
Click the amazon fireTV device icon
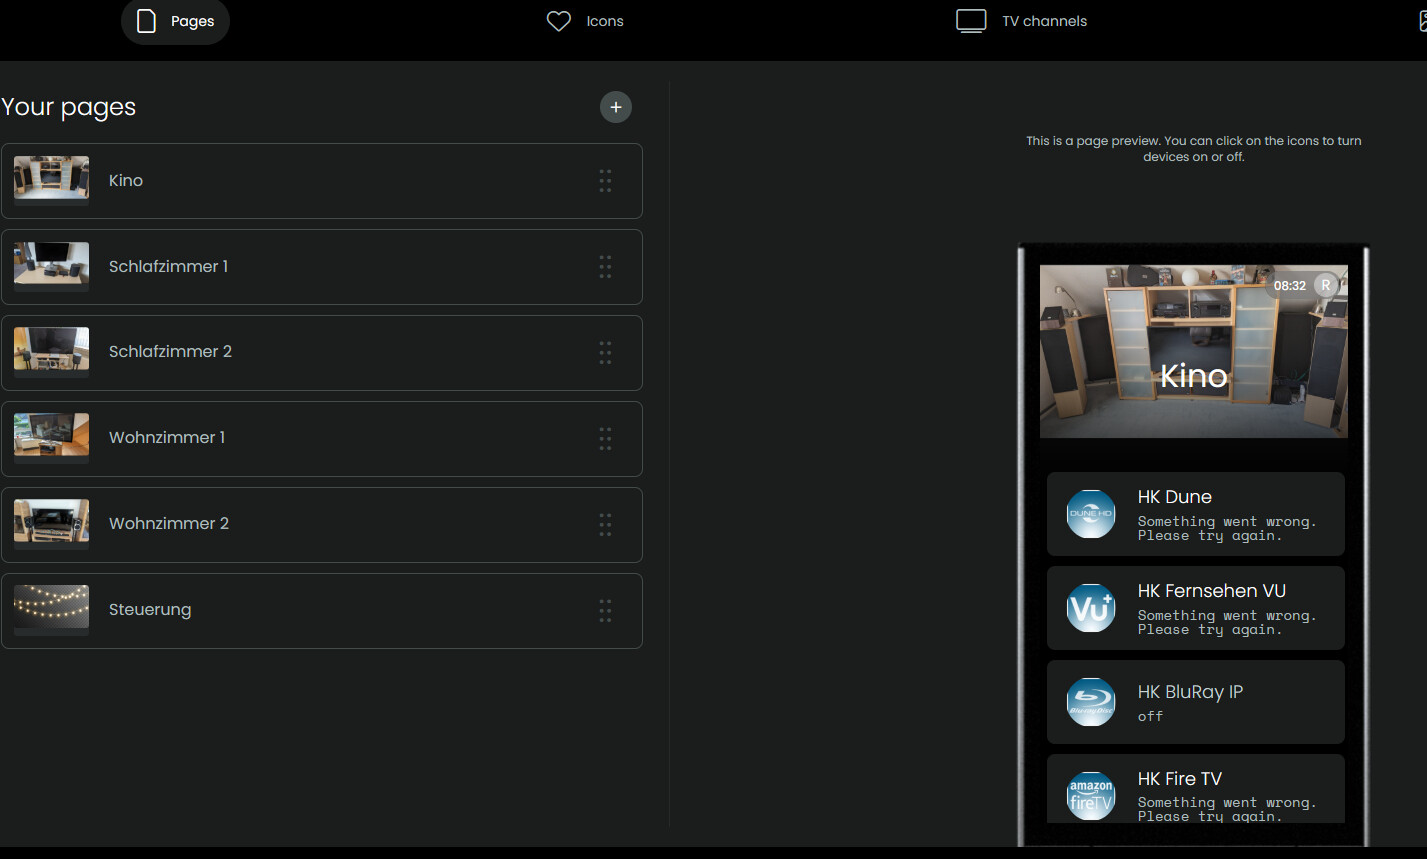point(1091,796)
